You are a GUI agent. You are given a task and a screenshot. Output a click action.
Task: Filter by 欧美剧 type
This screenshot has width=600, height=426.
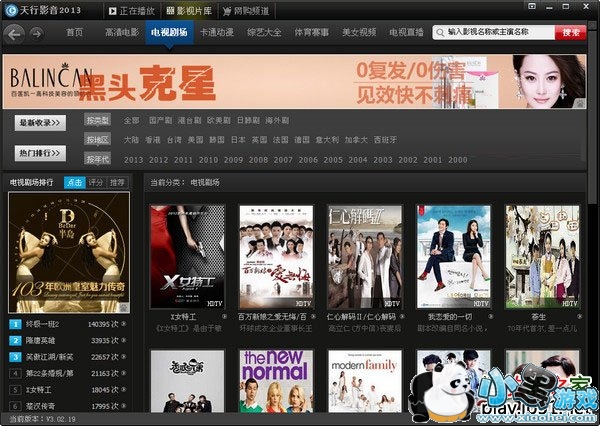point(219,121)
